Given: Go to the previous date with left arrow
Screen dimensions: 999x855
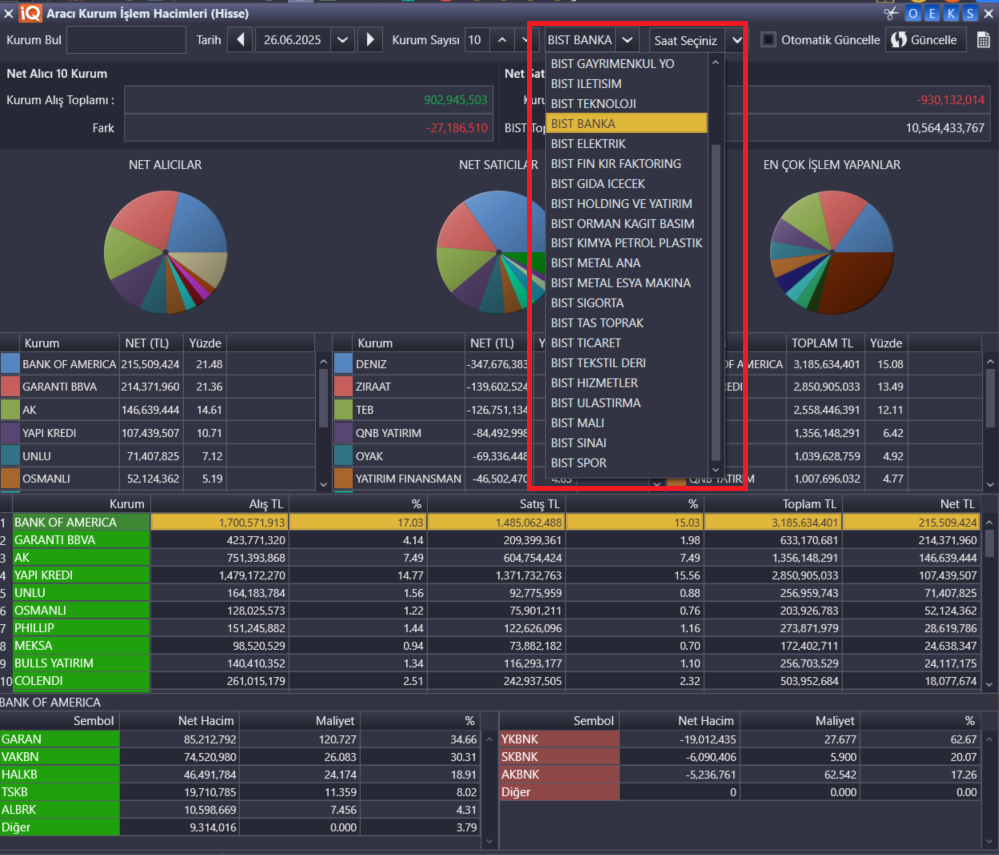Looking at the screenshot, I should [x=240, y=40].
